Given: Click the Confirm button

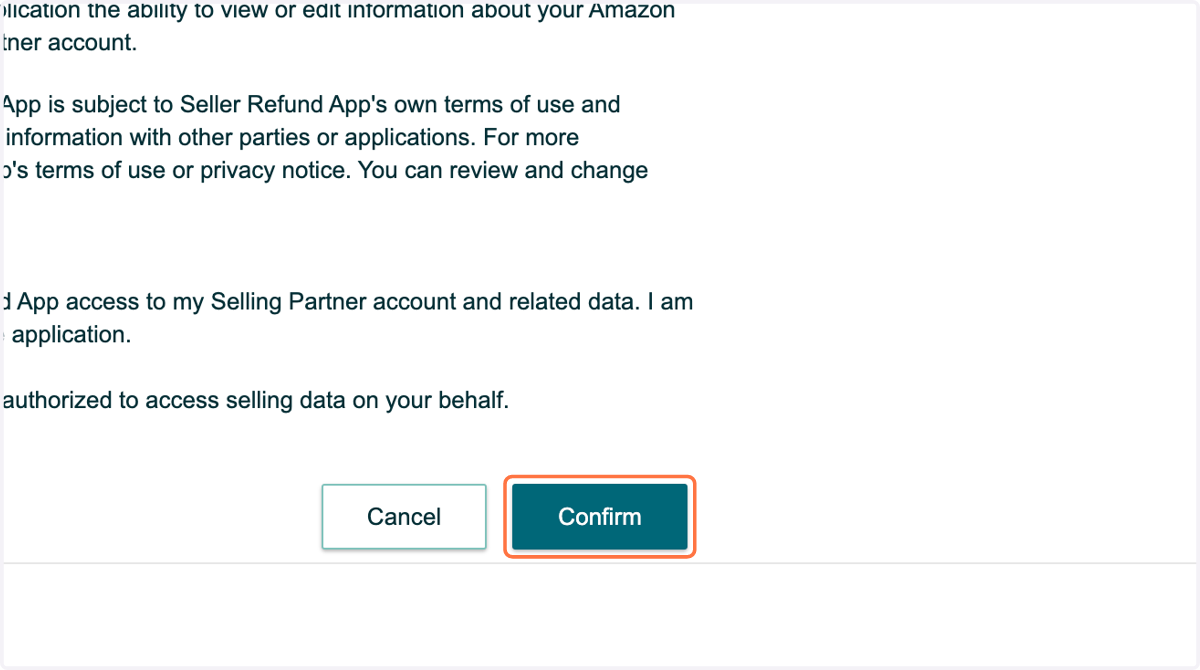Looking at the screenshot, I should pyautogui.click(x=600, y=517).
